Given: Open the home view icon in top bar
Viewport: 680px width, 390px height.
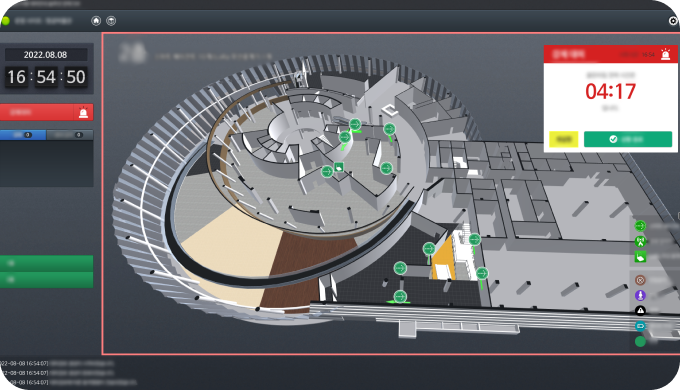Looking at the screenshot, I should point(96,21).
